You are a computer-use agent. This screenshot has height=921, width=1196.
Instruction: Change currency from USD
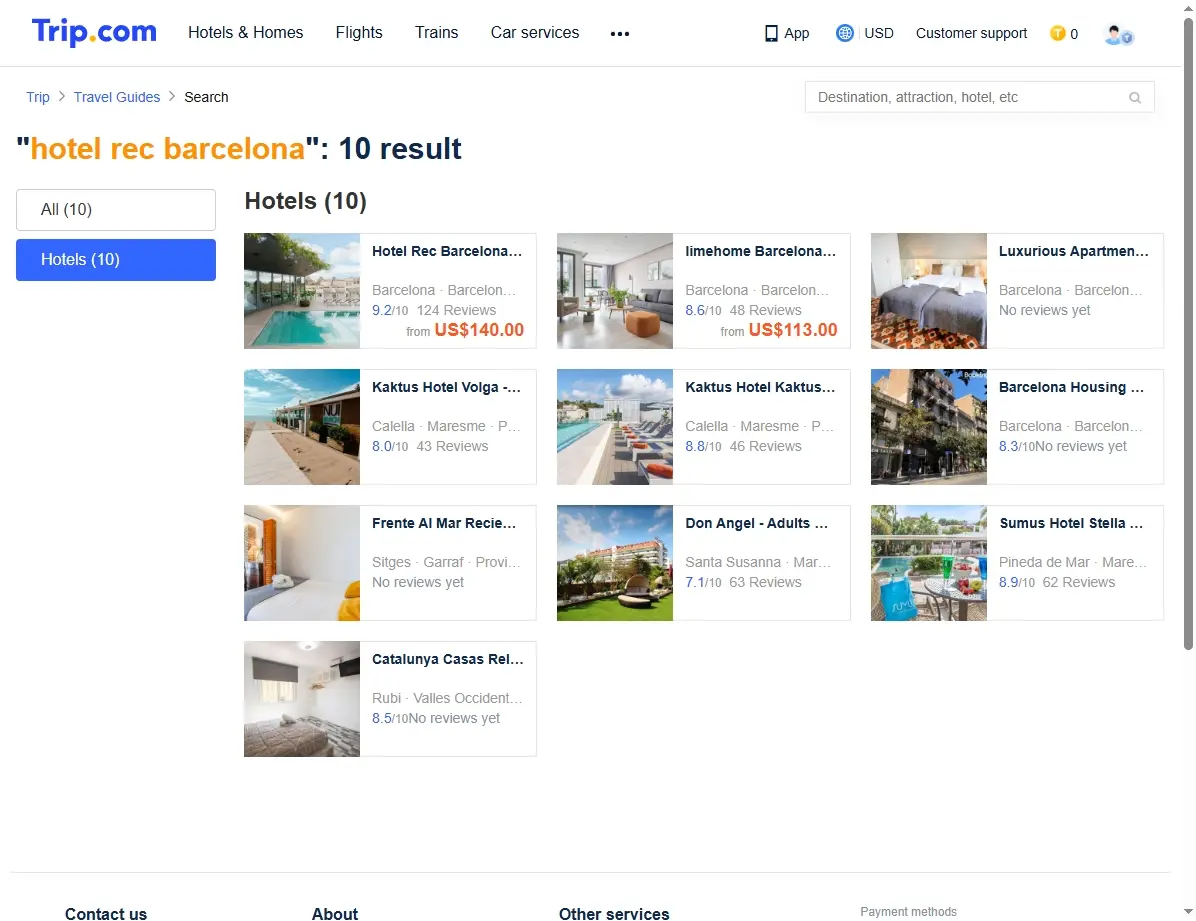click(x=879, y=34)
